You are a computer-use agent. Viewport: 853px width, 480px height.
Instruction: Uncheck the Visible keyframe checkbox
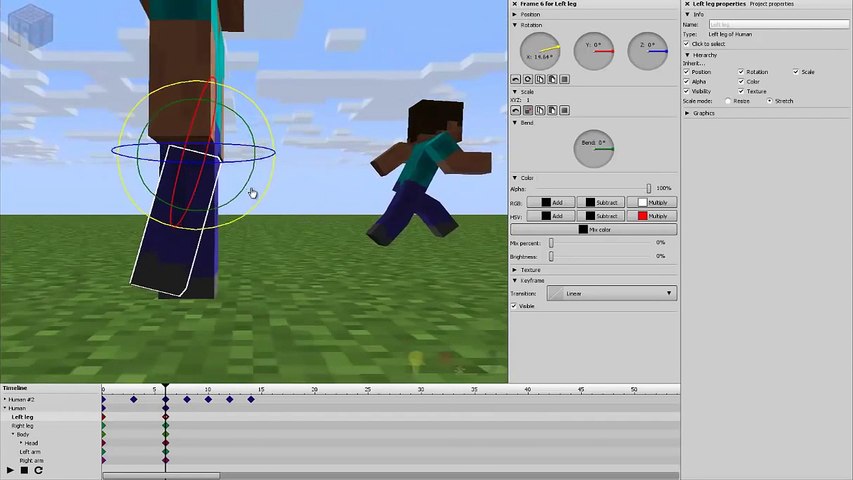click(x=514, y=306)
